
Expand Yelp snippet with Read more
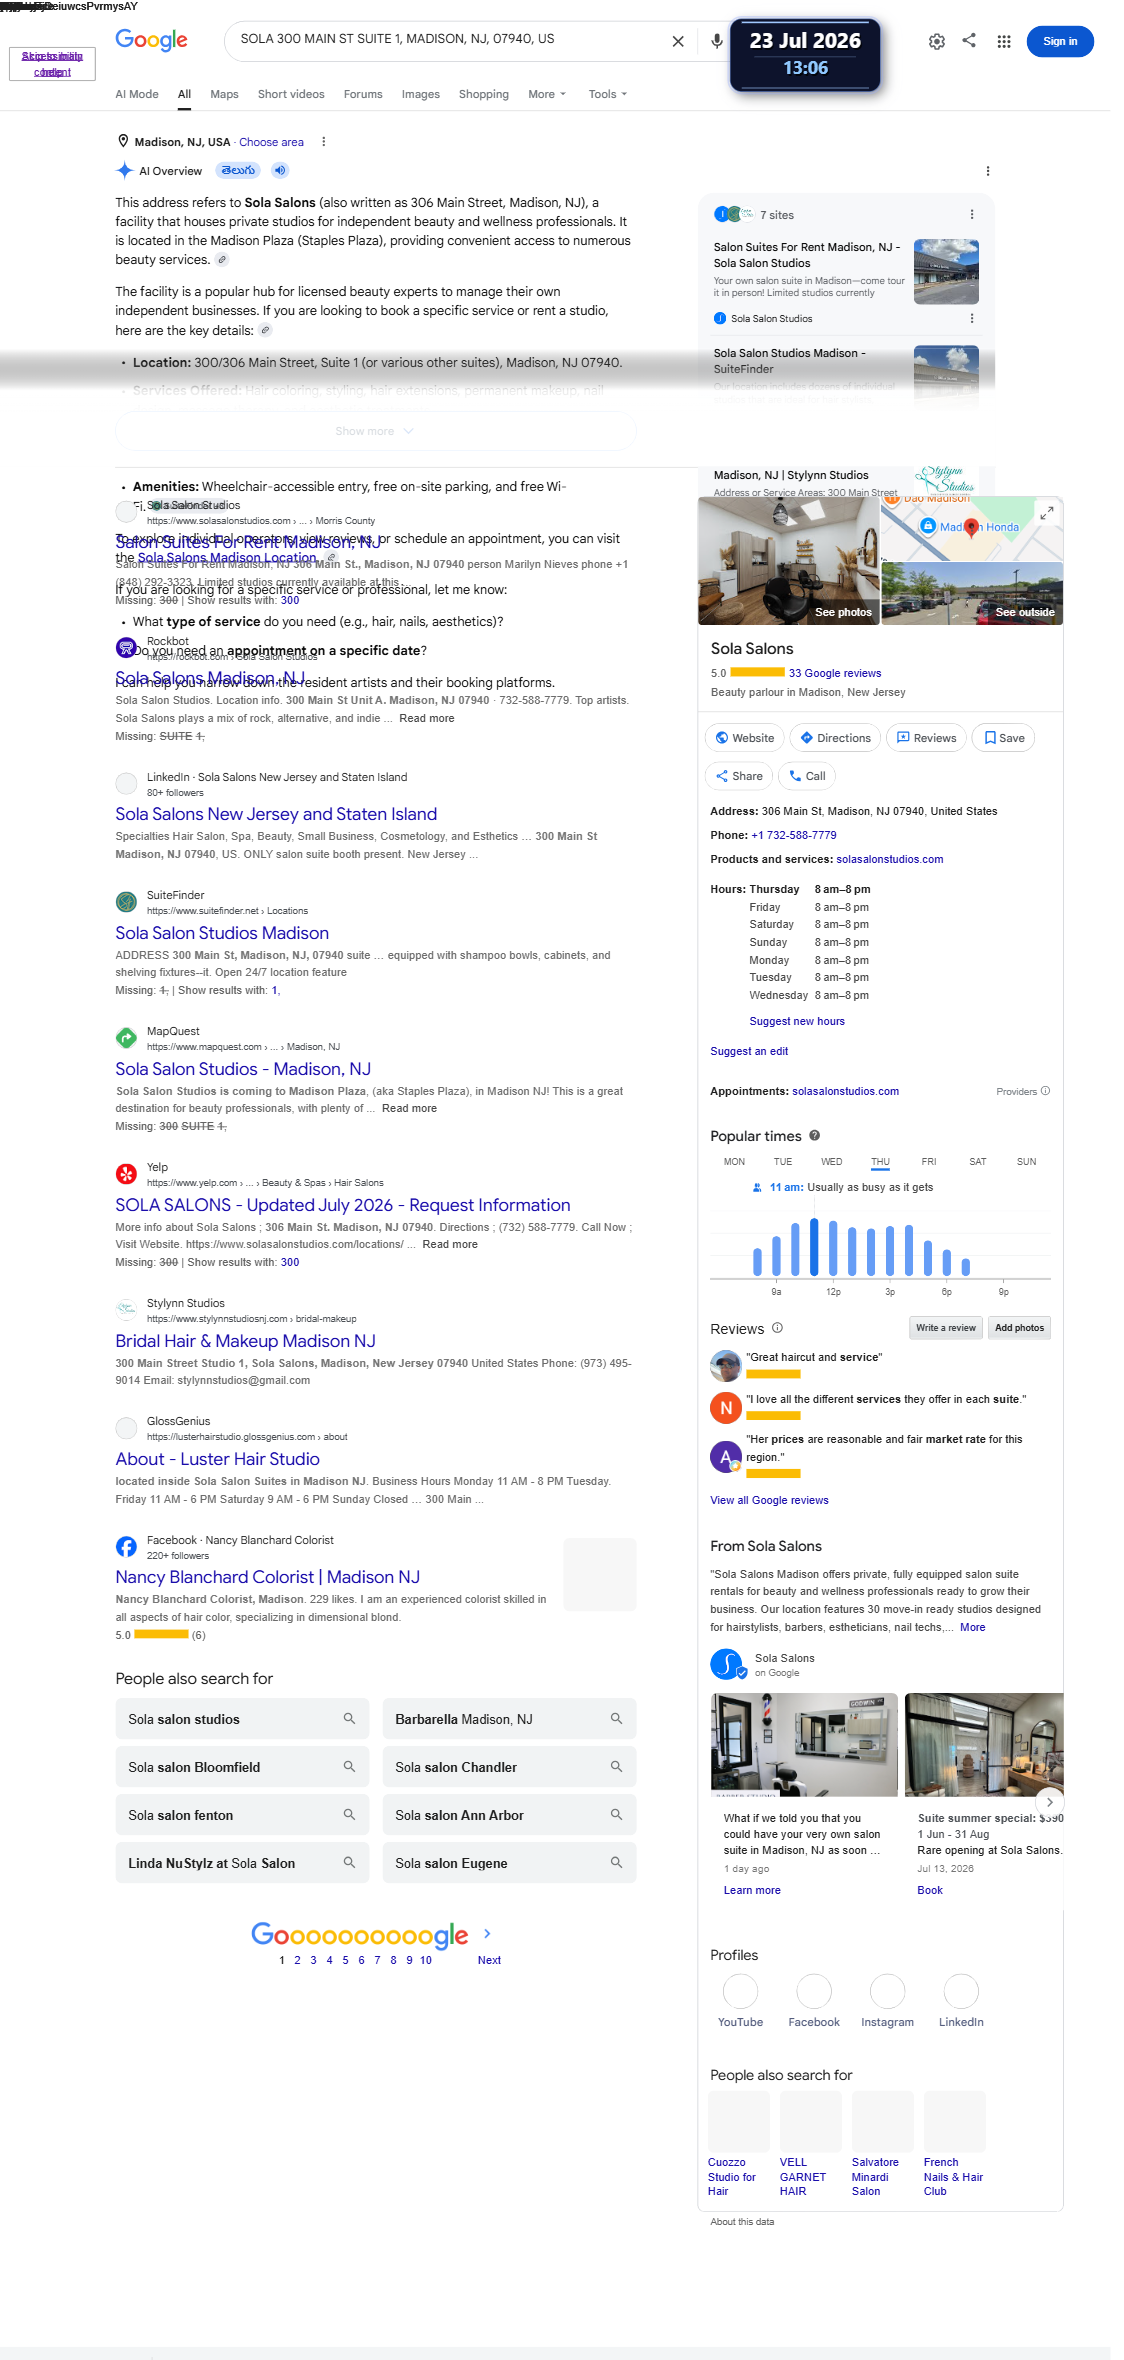[450, 1244]
